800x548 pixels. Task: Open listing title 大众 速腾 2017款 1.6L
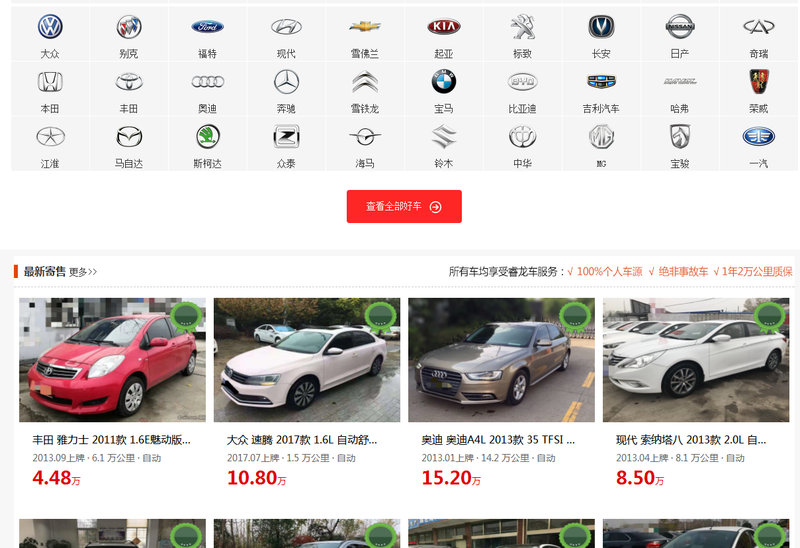coord(302,440)
